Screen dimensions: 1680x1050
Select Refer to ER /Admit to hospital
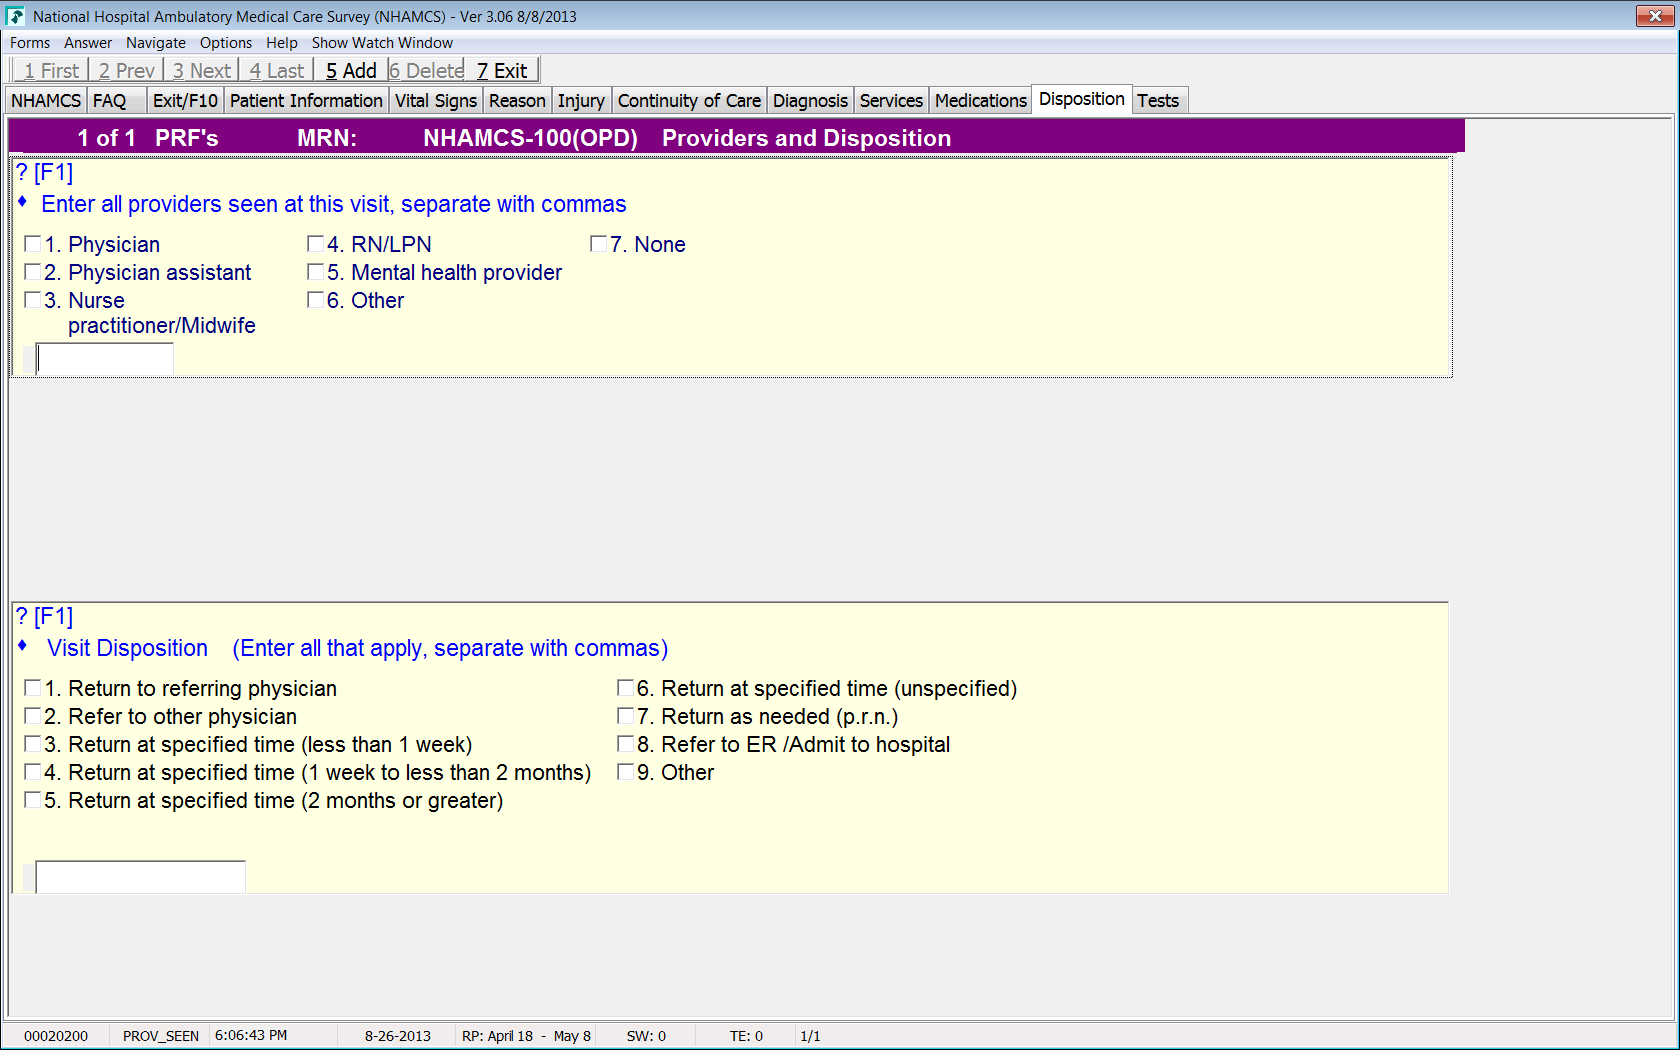(626, 744)
